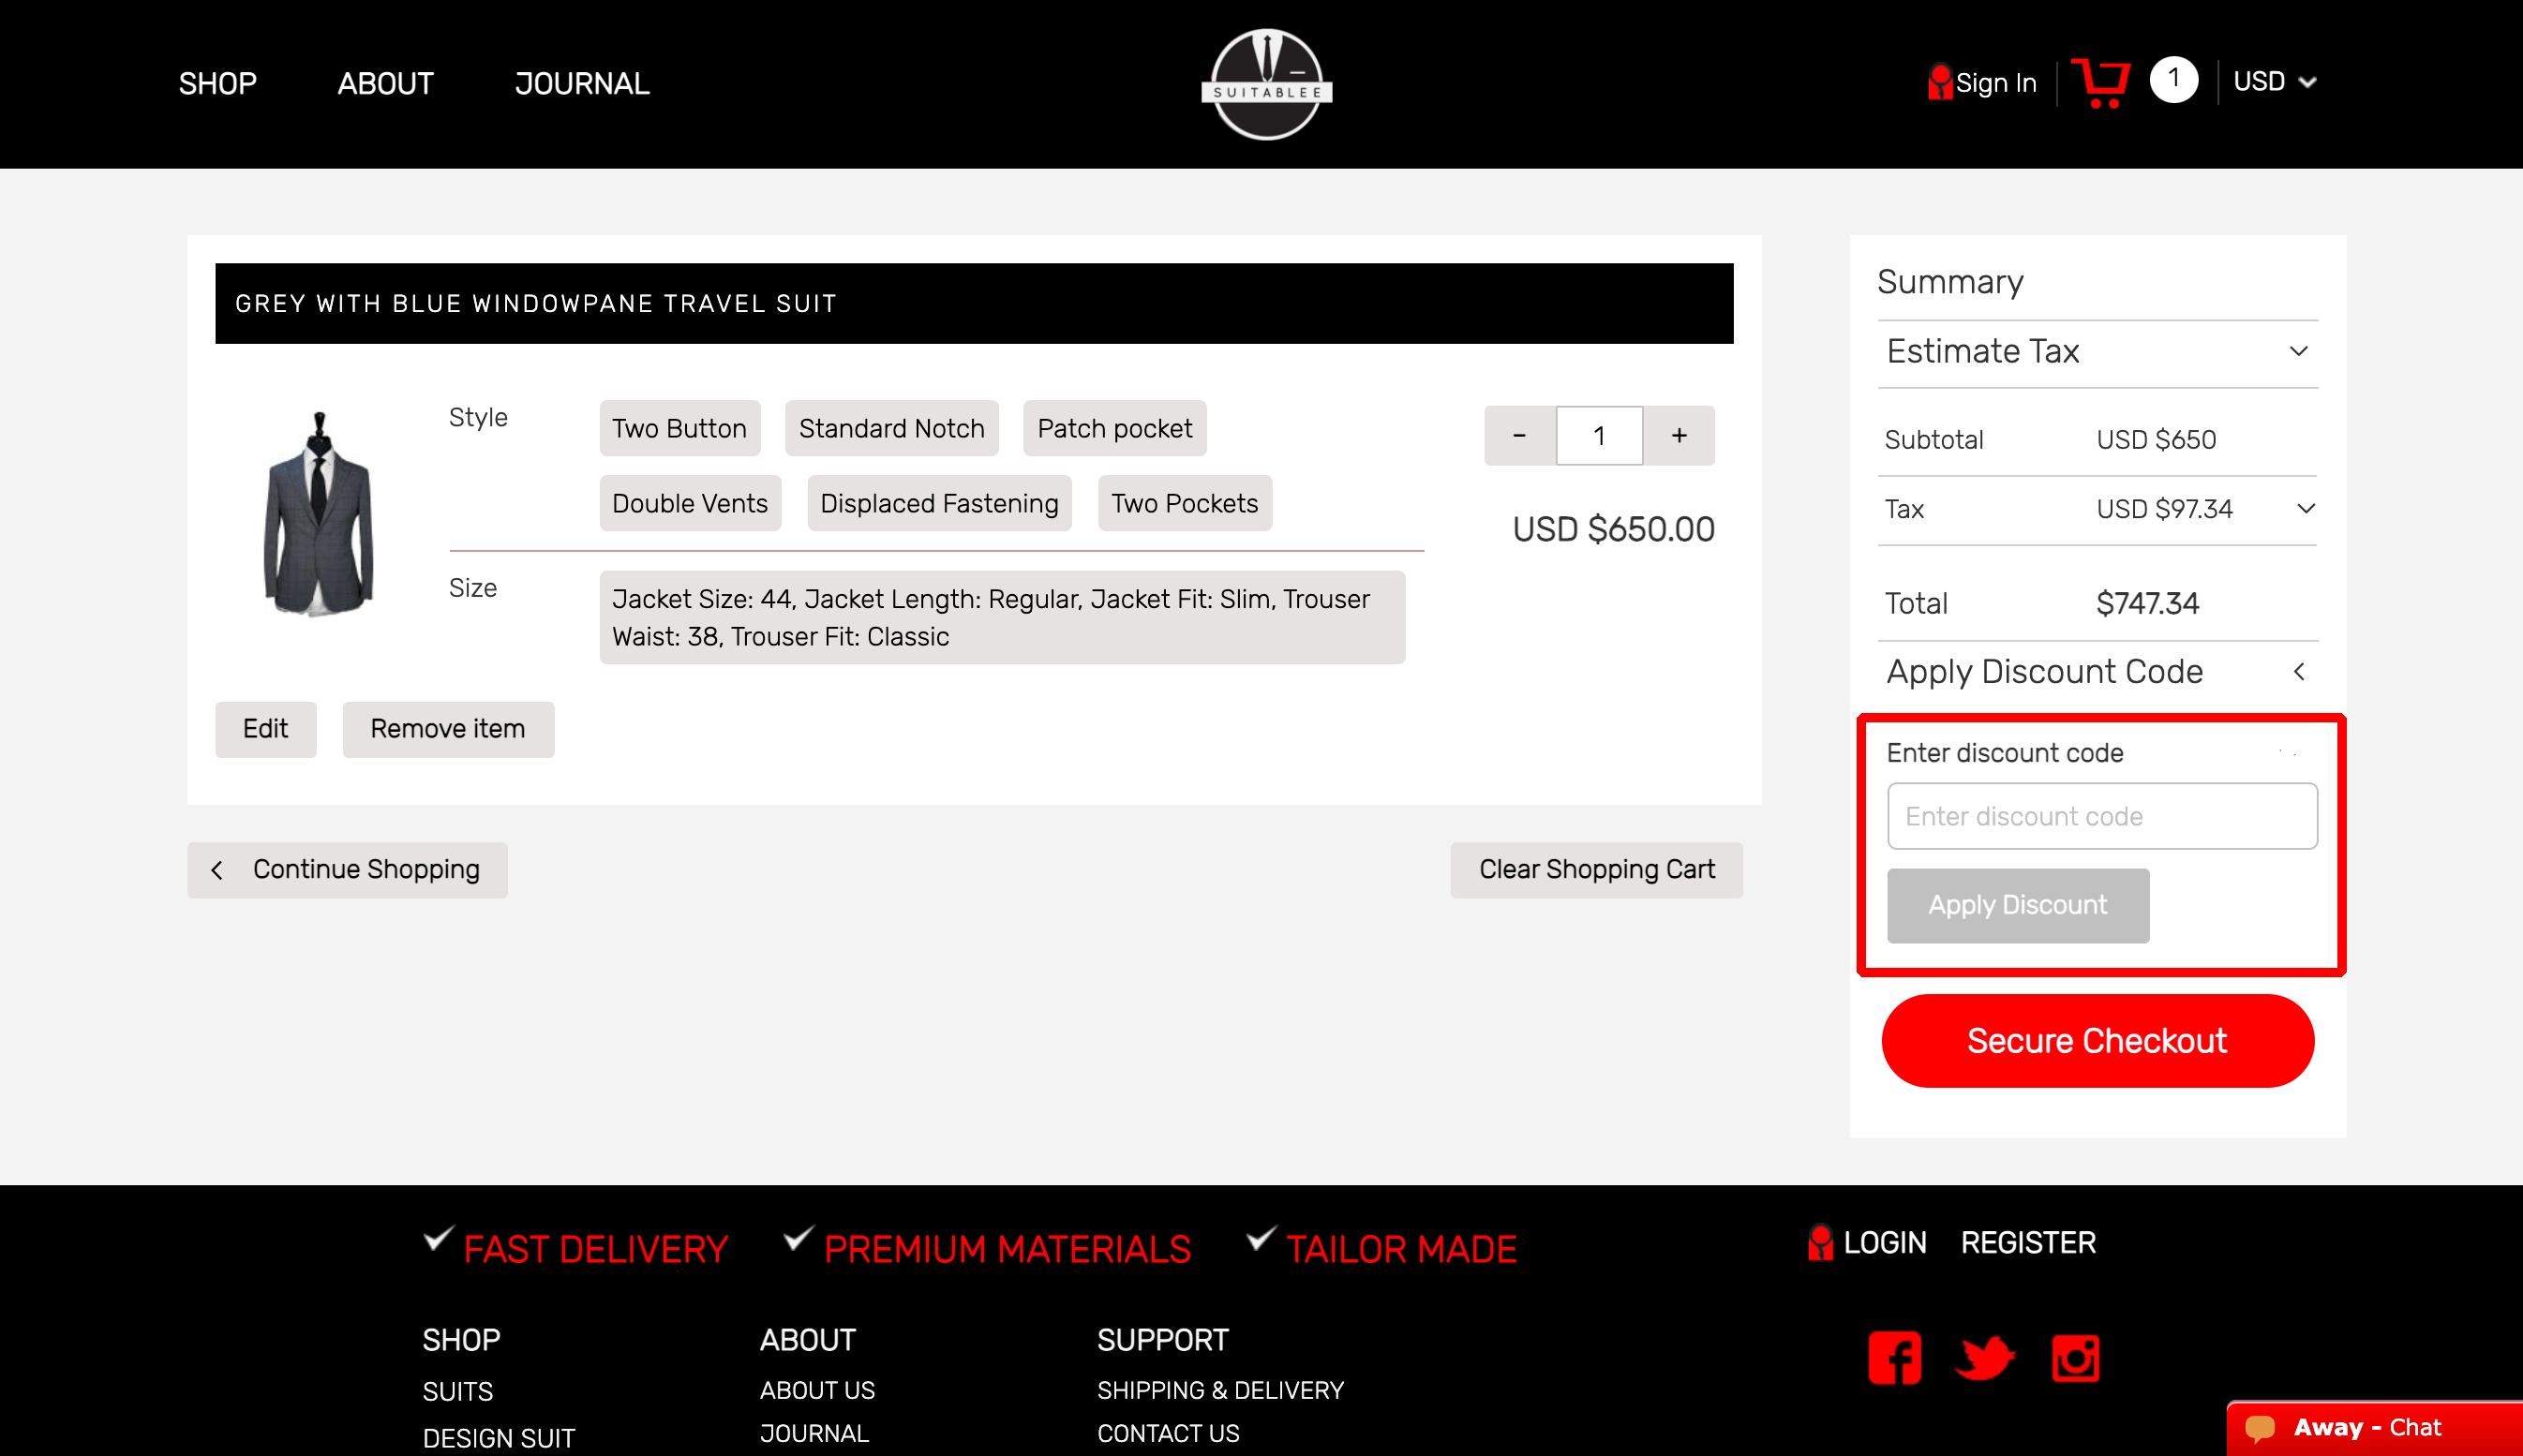
Task: Go to the JOURNAL menu item
Action: pyautogui.click(x=581, y=84)
